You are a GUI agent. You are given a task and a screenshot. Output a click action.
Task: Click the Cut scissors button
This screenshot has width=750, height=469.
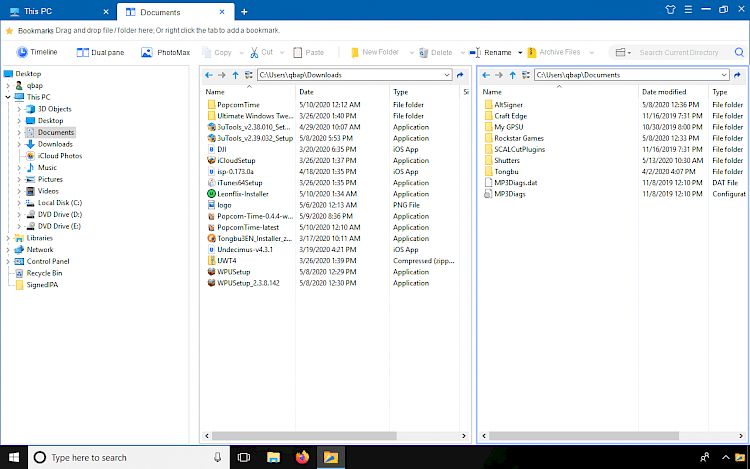[x=261, y=52]
